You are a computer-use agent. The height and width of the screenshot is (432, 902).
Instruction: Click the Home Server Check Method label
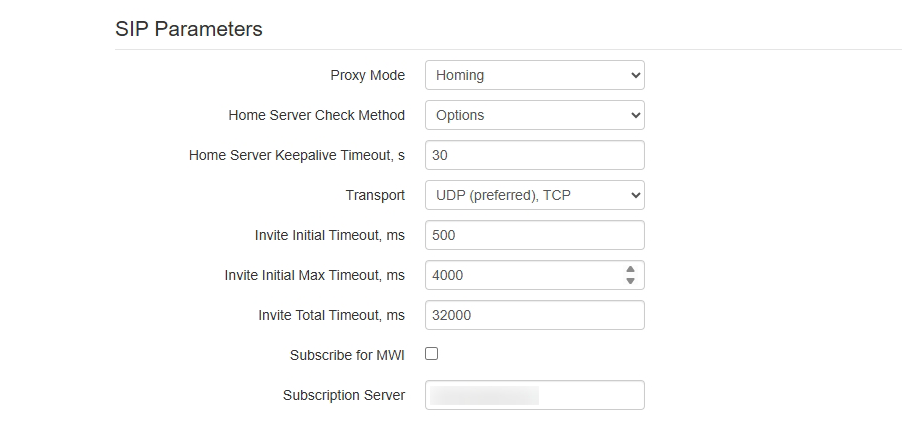pyautogui.click(x=316, y=115)
